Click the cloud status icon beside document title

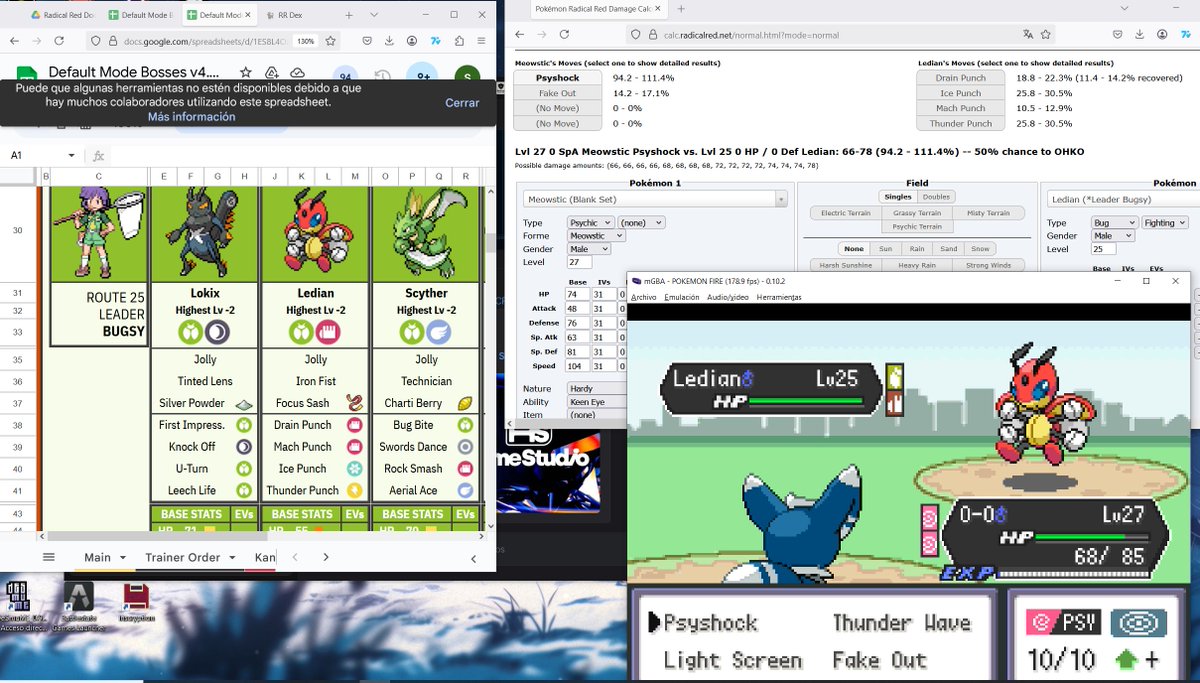[298, 73]
